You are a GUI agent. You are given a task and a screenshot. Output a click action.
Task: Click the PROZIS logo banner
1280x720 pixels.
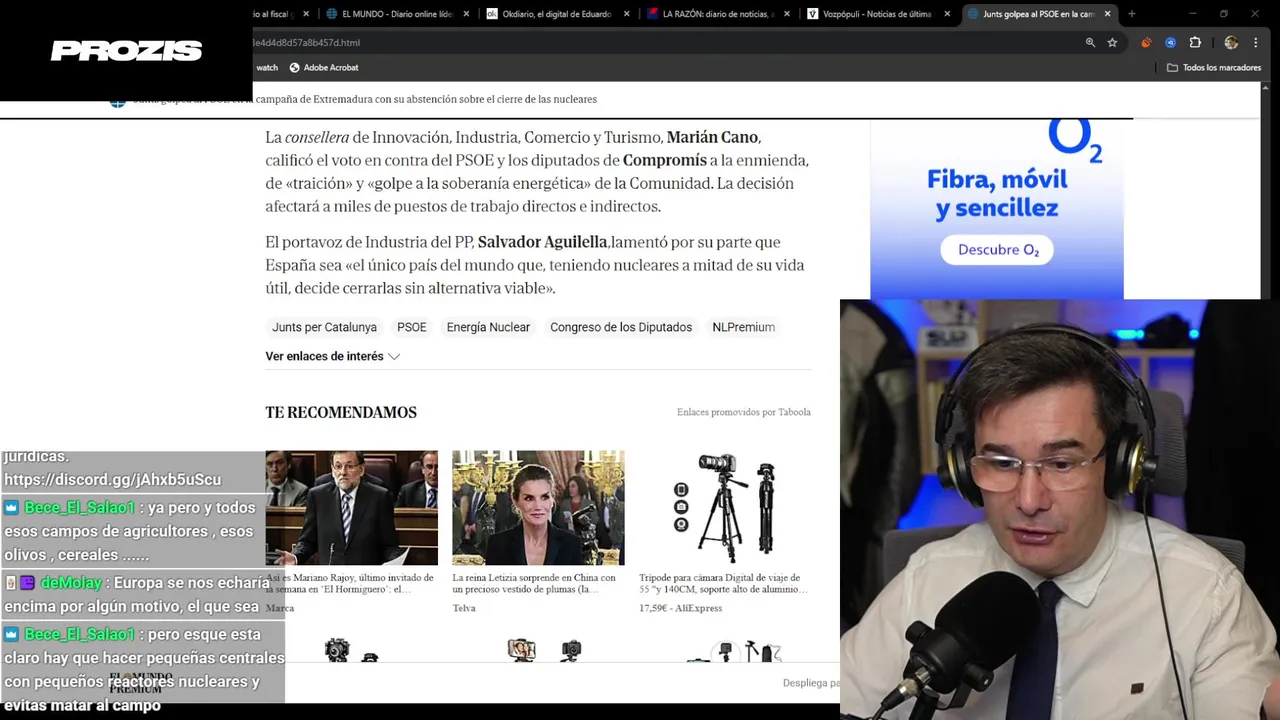click(126, 50)
